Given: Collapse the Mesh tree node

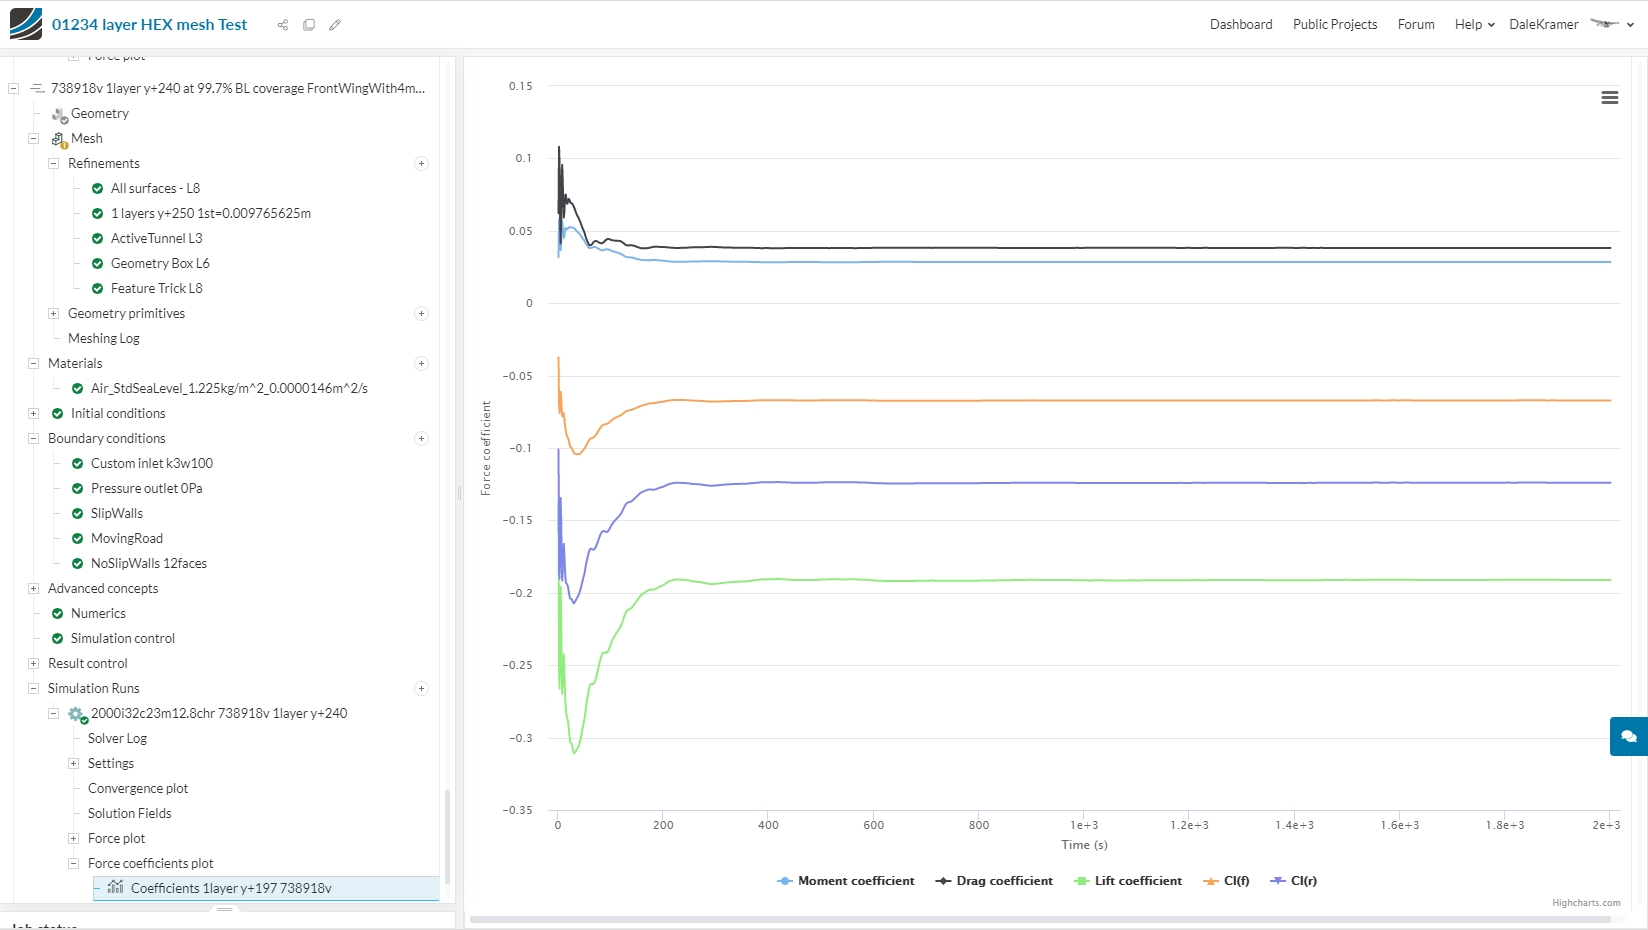Looking at the screenshot, I should [x=34, y=138].
